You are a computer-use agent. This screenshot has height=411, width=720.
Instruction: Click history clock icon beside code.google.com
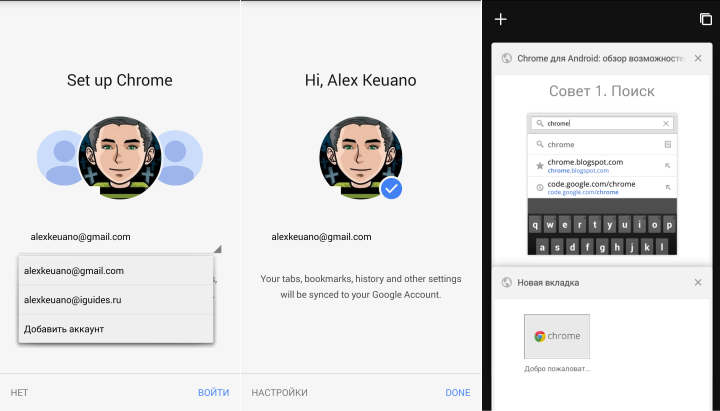tap(540, 187)
